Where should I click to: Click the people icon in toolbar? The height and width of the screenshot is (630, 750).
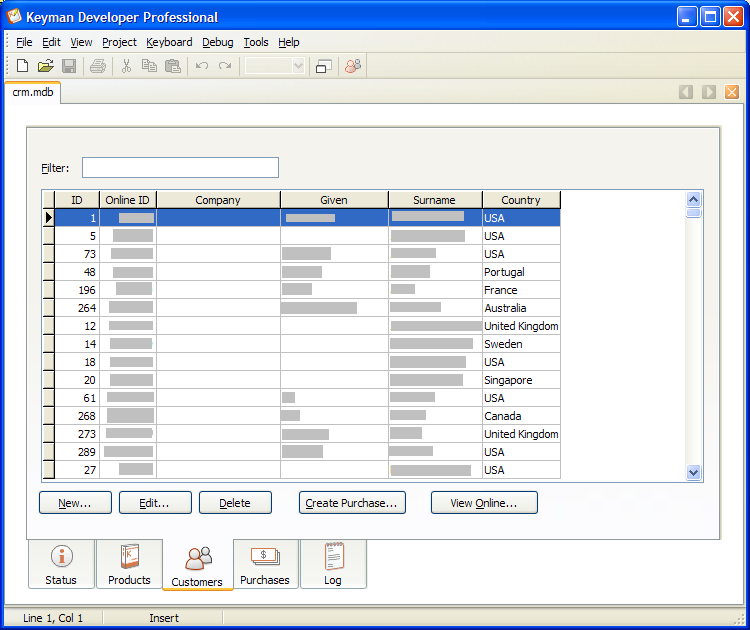click(353, 66)
